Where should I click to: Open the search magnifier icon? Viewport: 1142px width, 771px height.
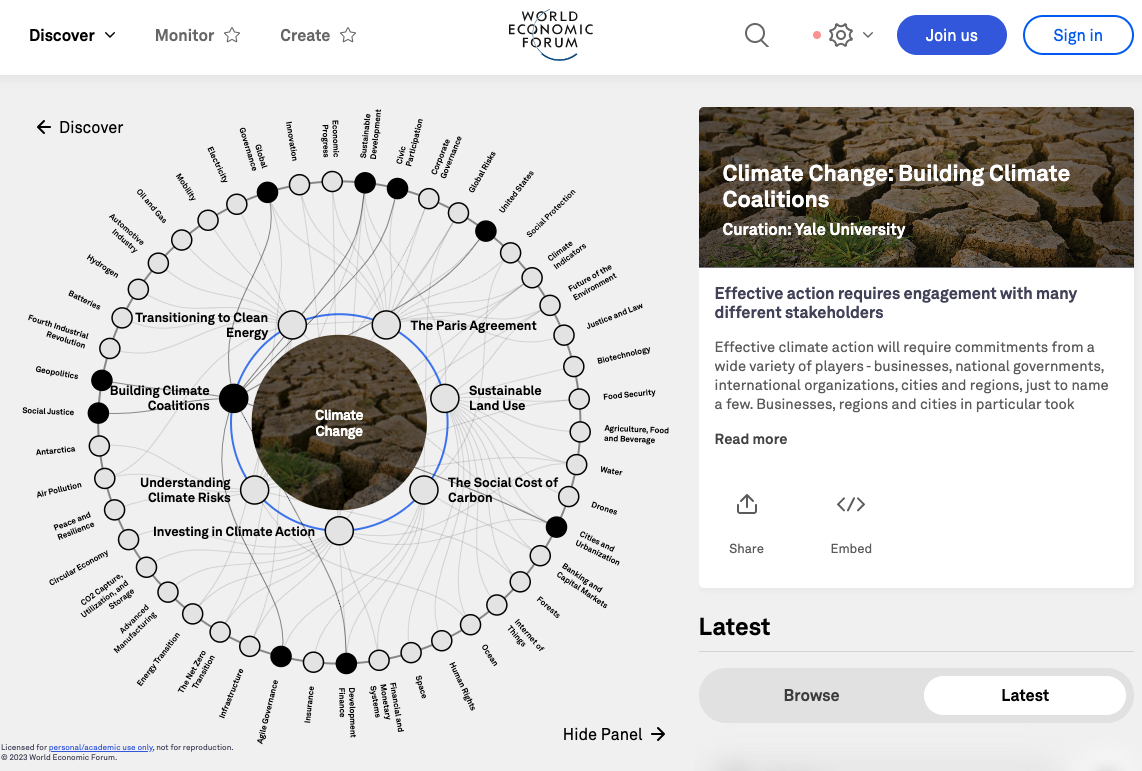pyautogui.click(x=756, y=35)
